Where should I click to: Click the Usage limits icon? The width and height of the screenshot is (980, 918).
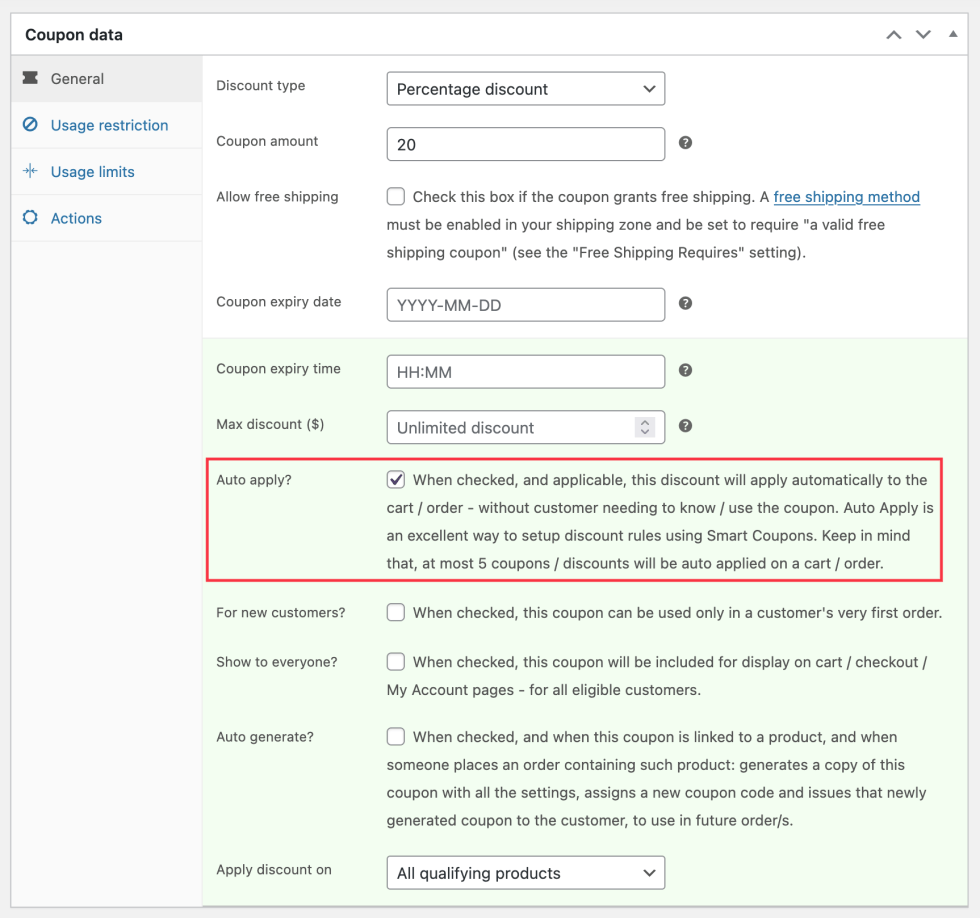pyautogui.click(x=30, y=171)
